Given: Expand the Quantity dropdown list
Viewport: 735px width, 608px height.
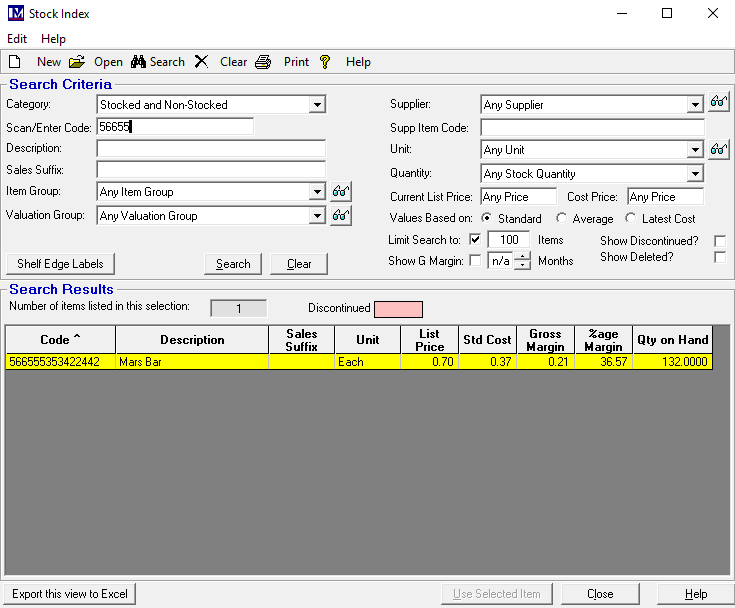Looking at the screenshot, I should coord(695,174).
